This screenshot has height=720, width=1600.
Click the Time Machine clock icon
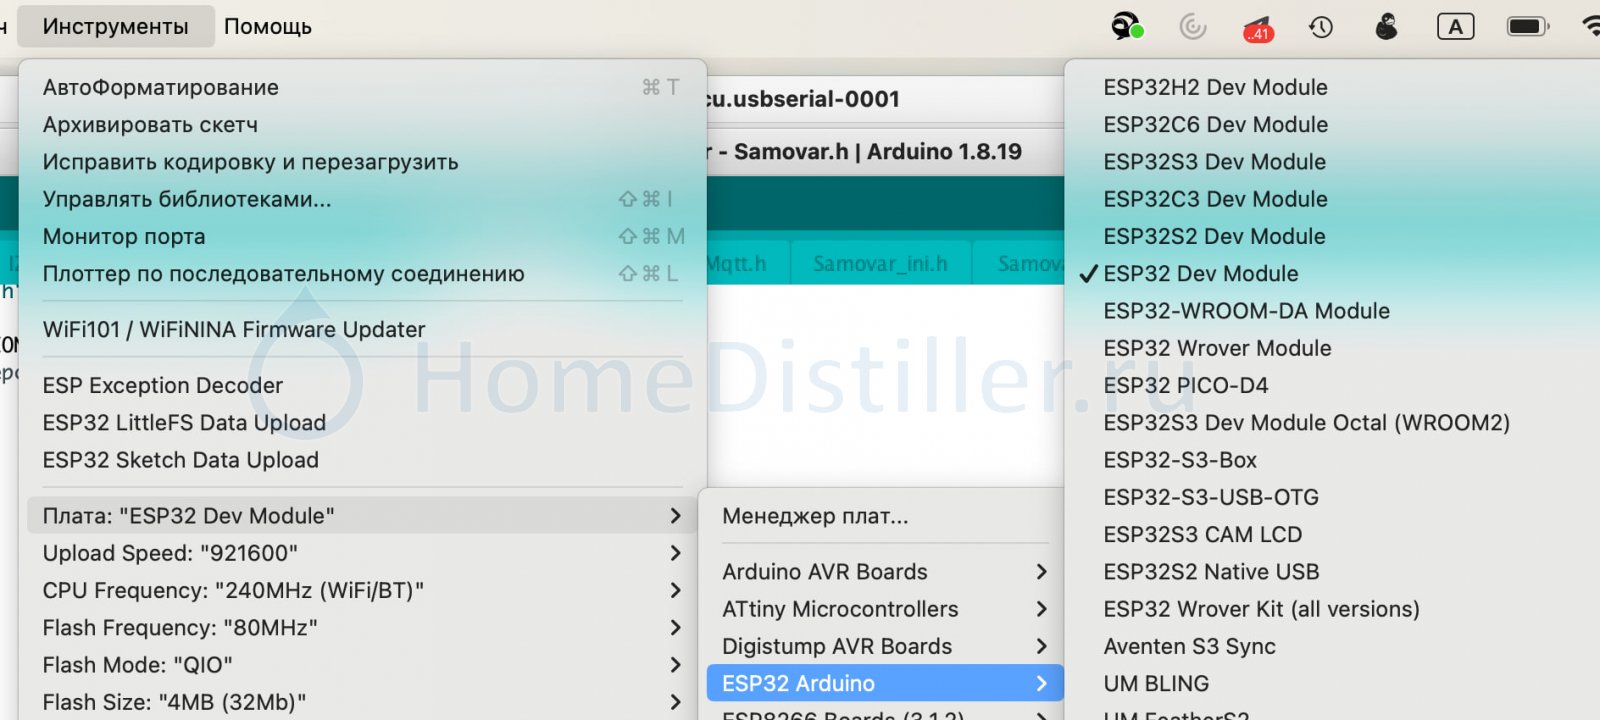coord(1321,27)
